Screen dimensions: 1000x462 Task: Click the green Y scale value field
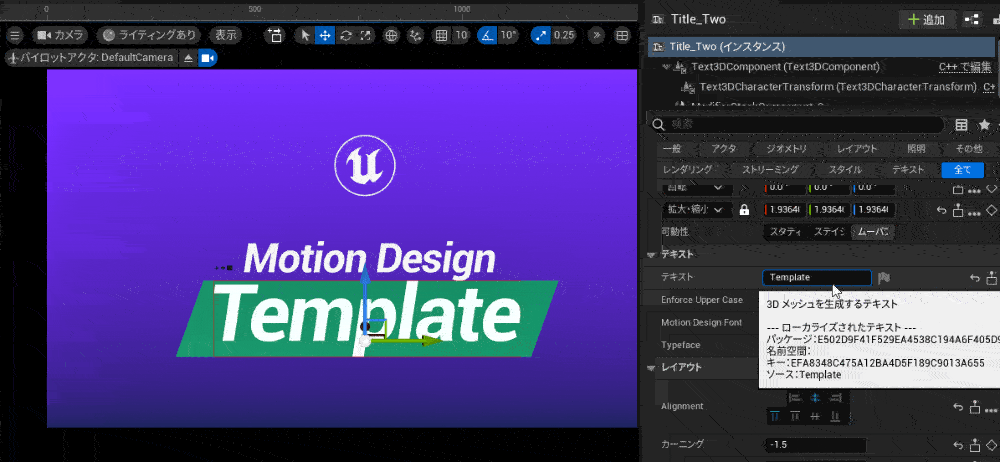click(829, 209)
